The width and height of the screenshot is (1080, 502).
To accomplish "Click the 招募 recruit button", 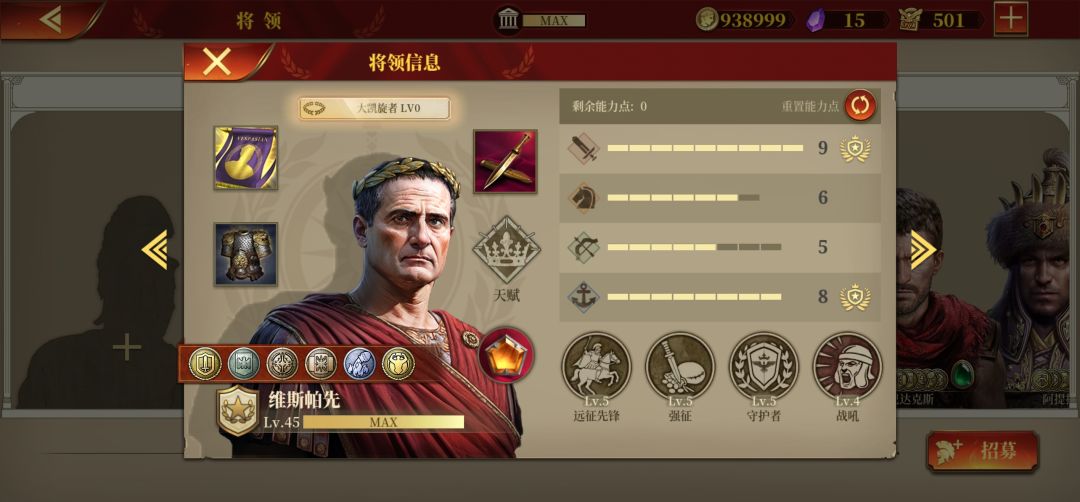I will [983, 451].
